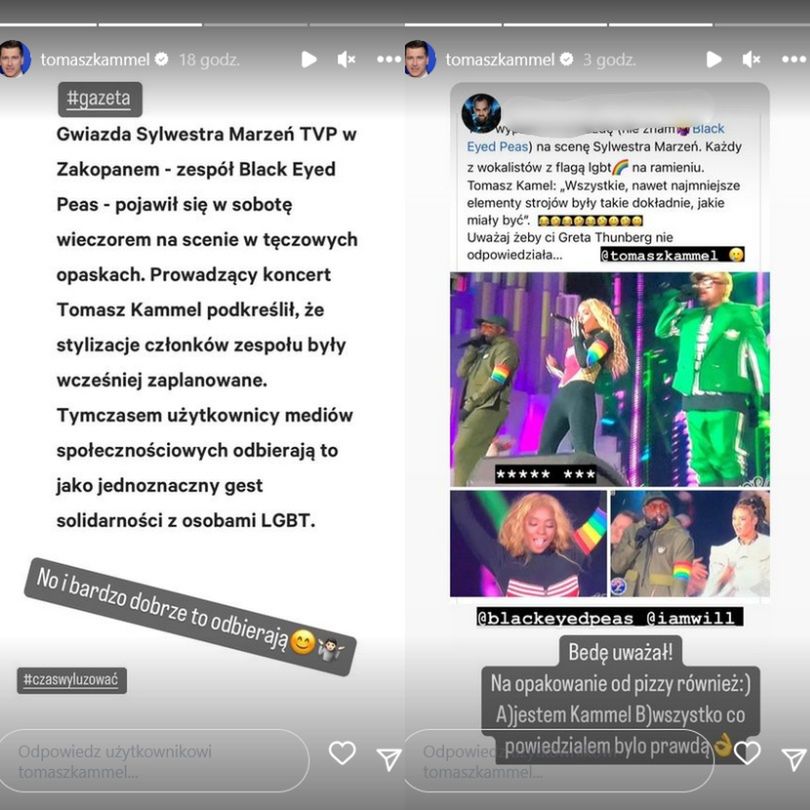Tap the @tomaszkammel mention tag
Screen dimensions: 810x810
(x=672, y=255)
